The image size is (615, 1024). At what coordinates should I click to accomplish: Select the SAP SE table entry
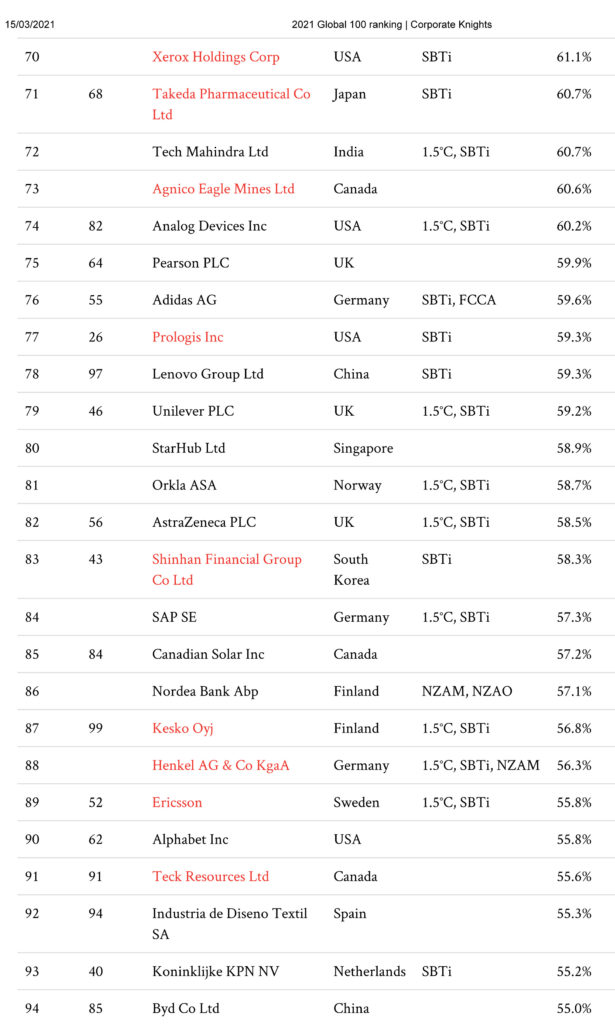tap(174, 617)
